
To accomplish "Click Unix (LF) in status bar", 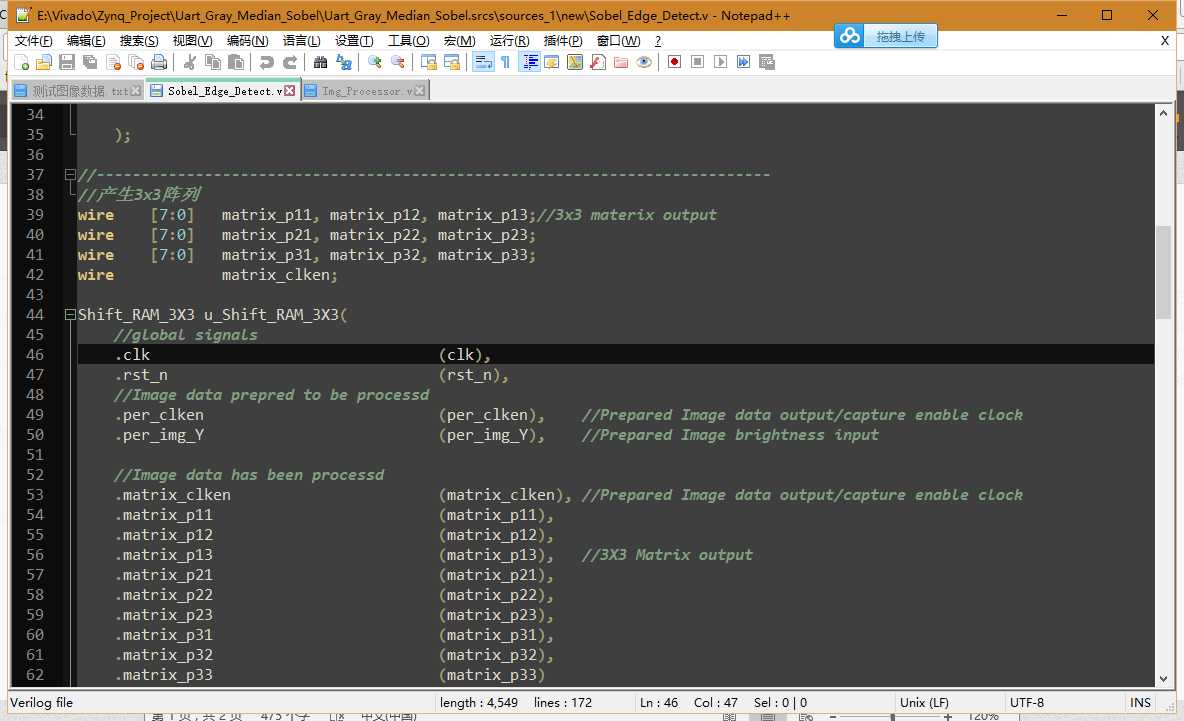I will click(x=924, y=703).
